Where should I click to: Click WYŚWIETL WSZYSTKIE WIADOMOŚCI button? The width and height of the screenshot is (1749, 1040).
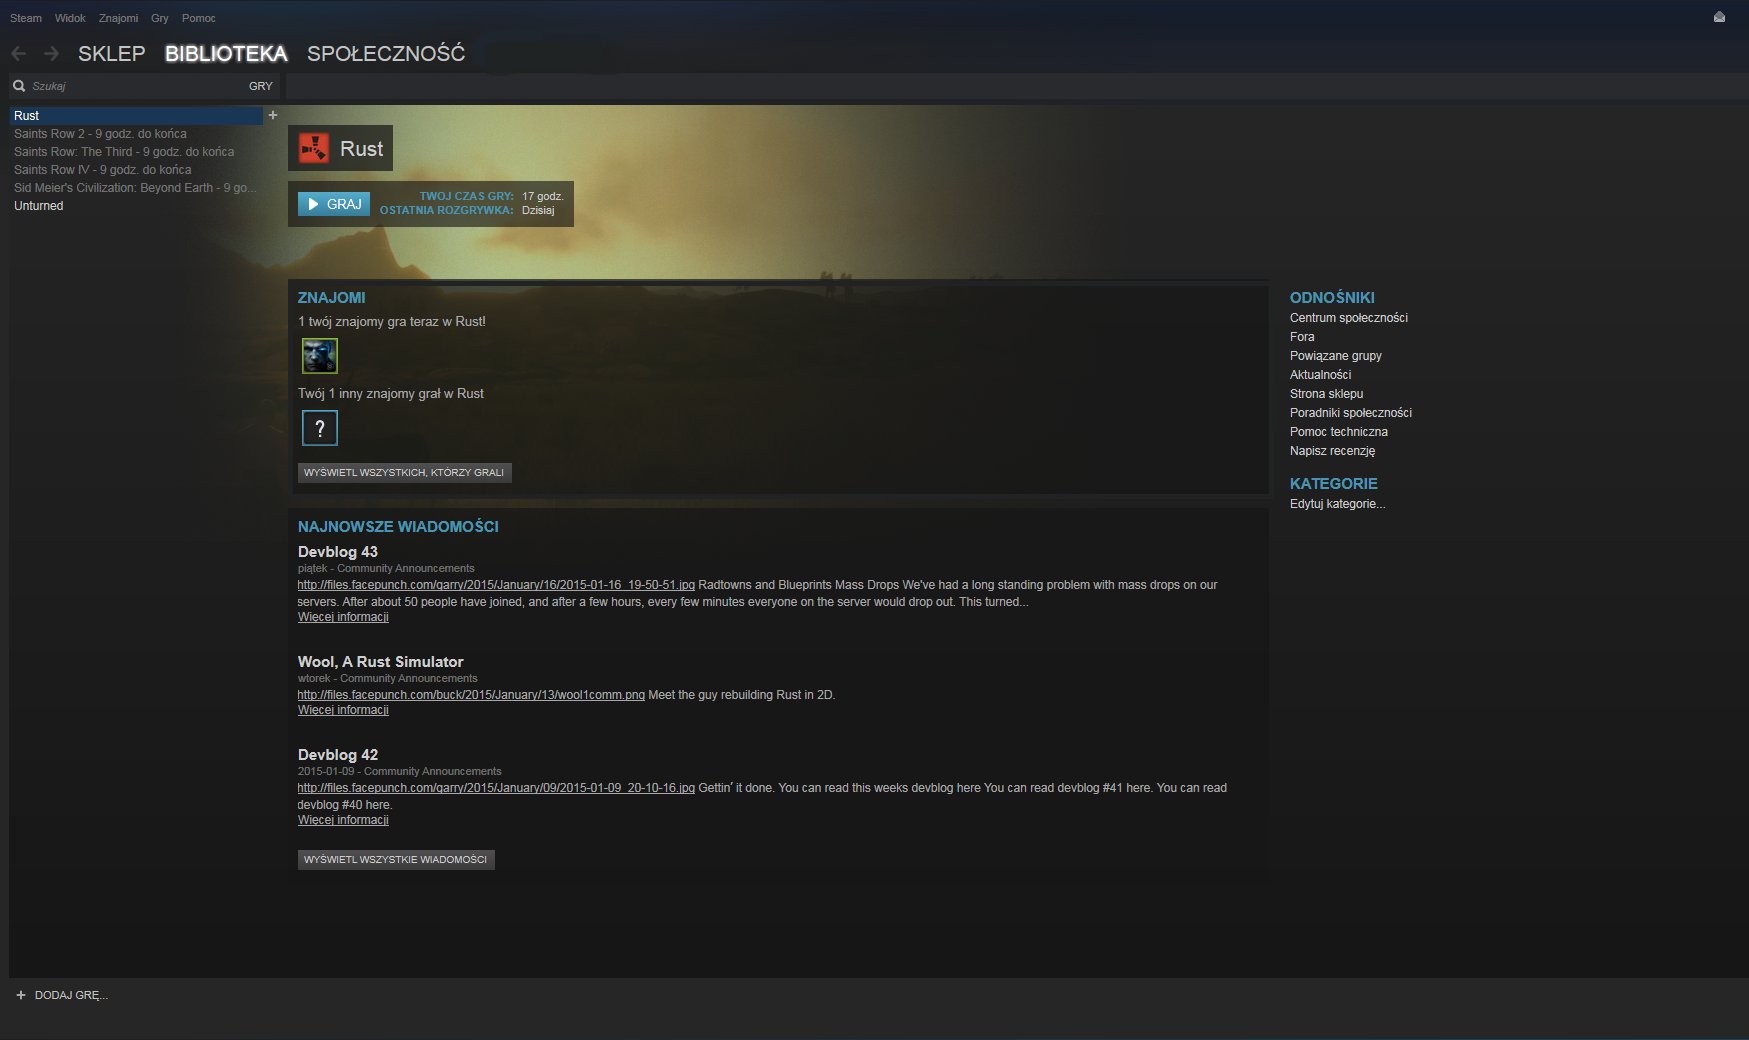click(x=396, y=859)
